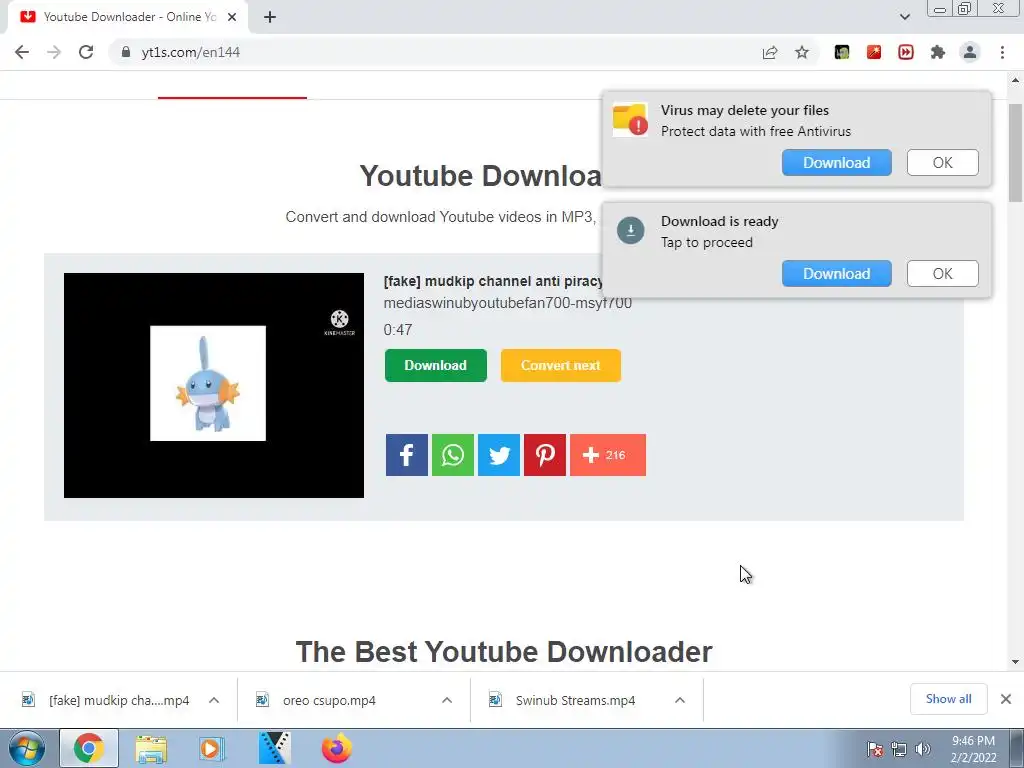
Task: Click the Action Center flag tray icon
Action: 874,749
